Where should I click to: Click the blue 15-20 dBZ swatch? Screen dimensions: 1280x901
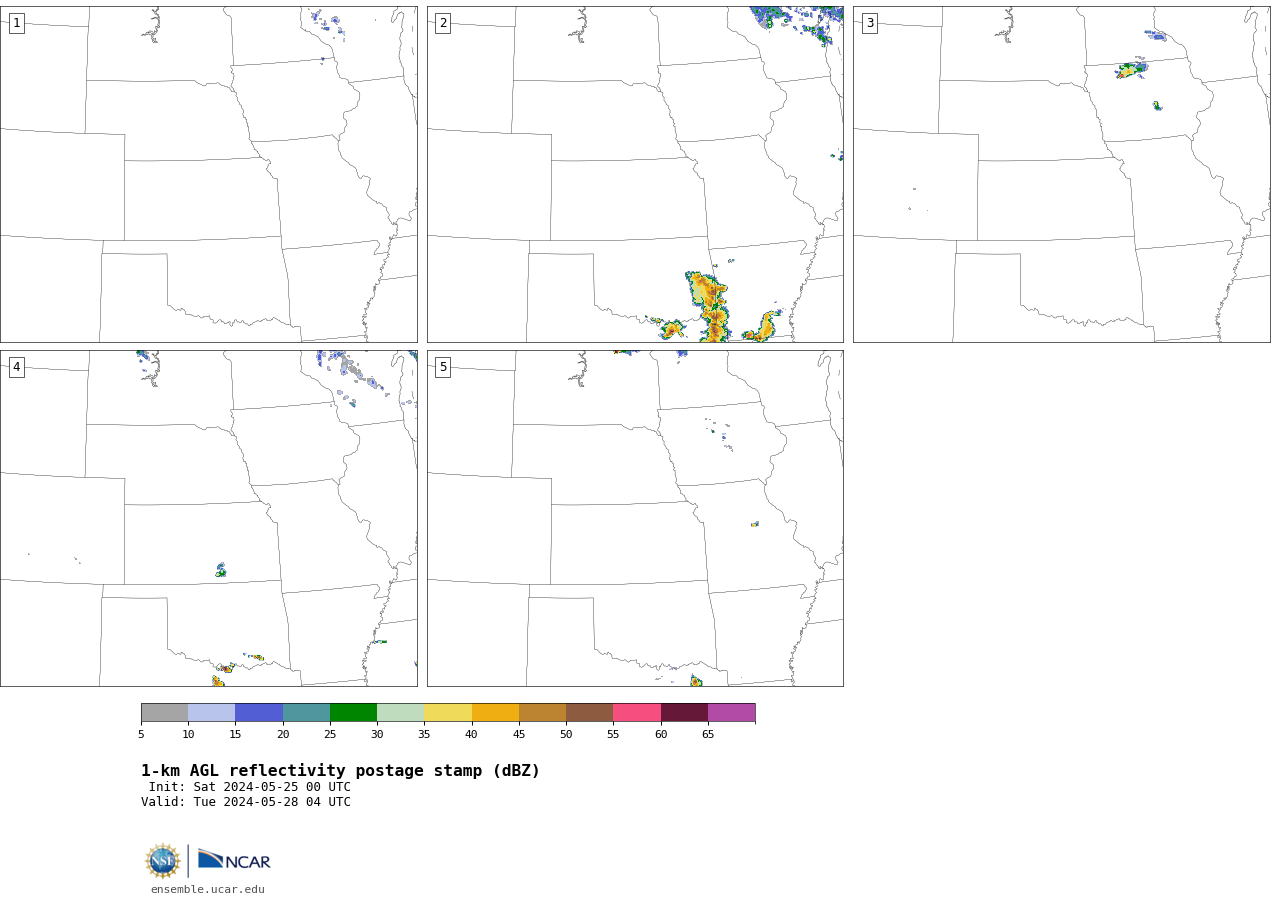point(259,713)
